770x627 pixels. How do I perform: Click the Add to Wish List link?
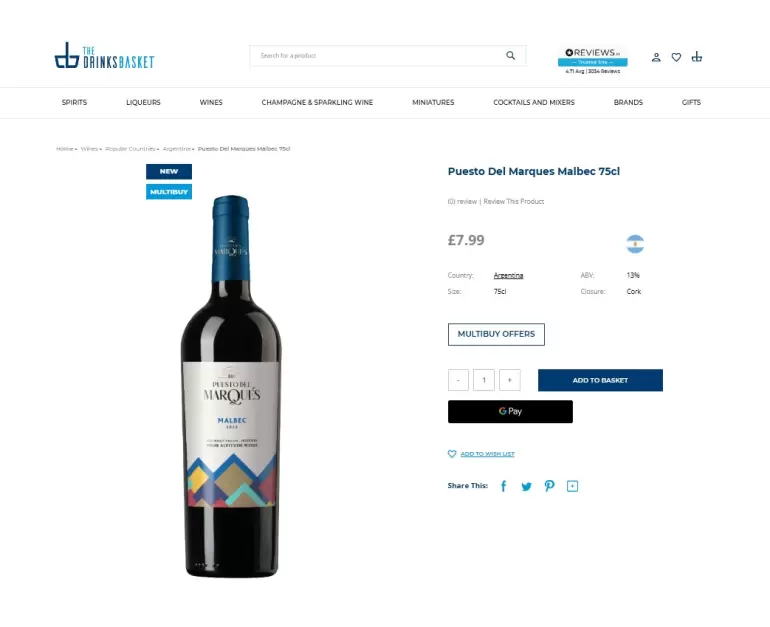487,454
